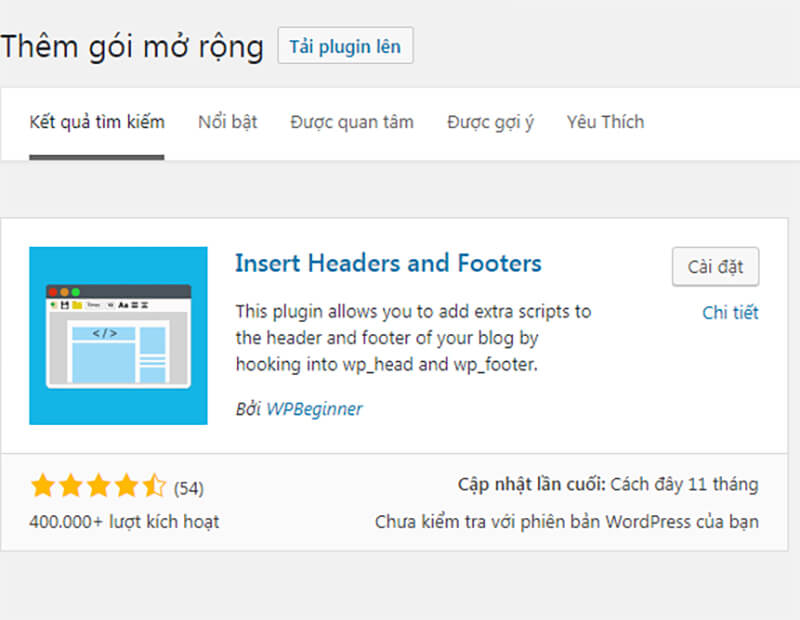Click the half-filled fifth rating star
Image resolution: width=800 pixels, height=620 pixels.
click(x=156, y=485)
